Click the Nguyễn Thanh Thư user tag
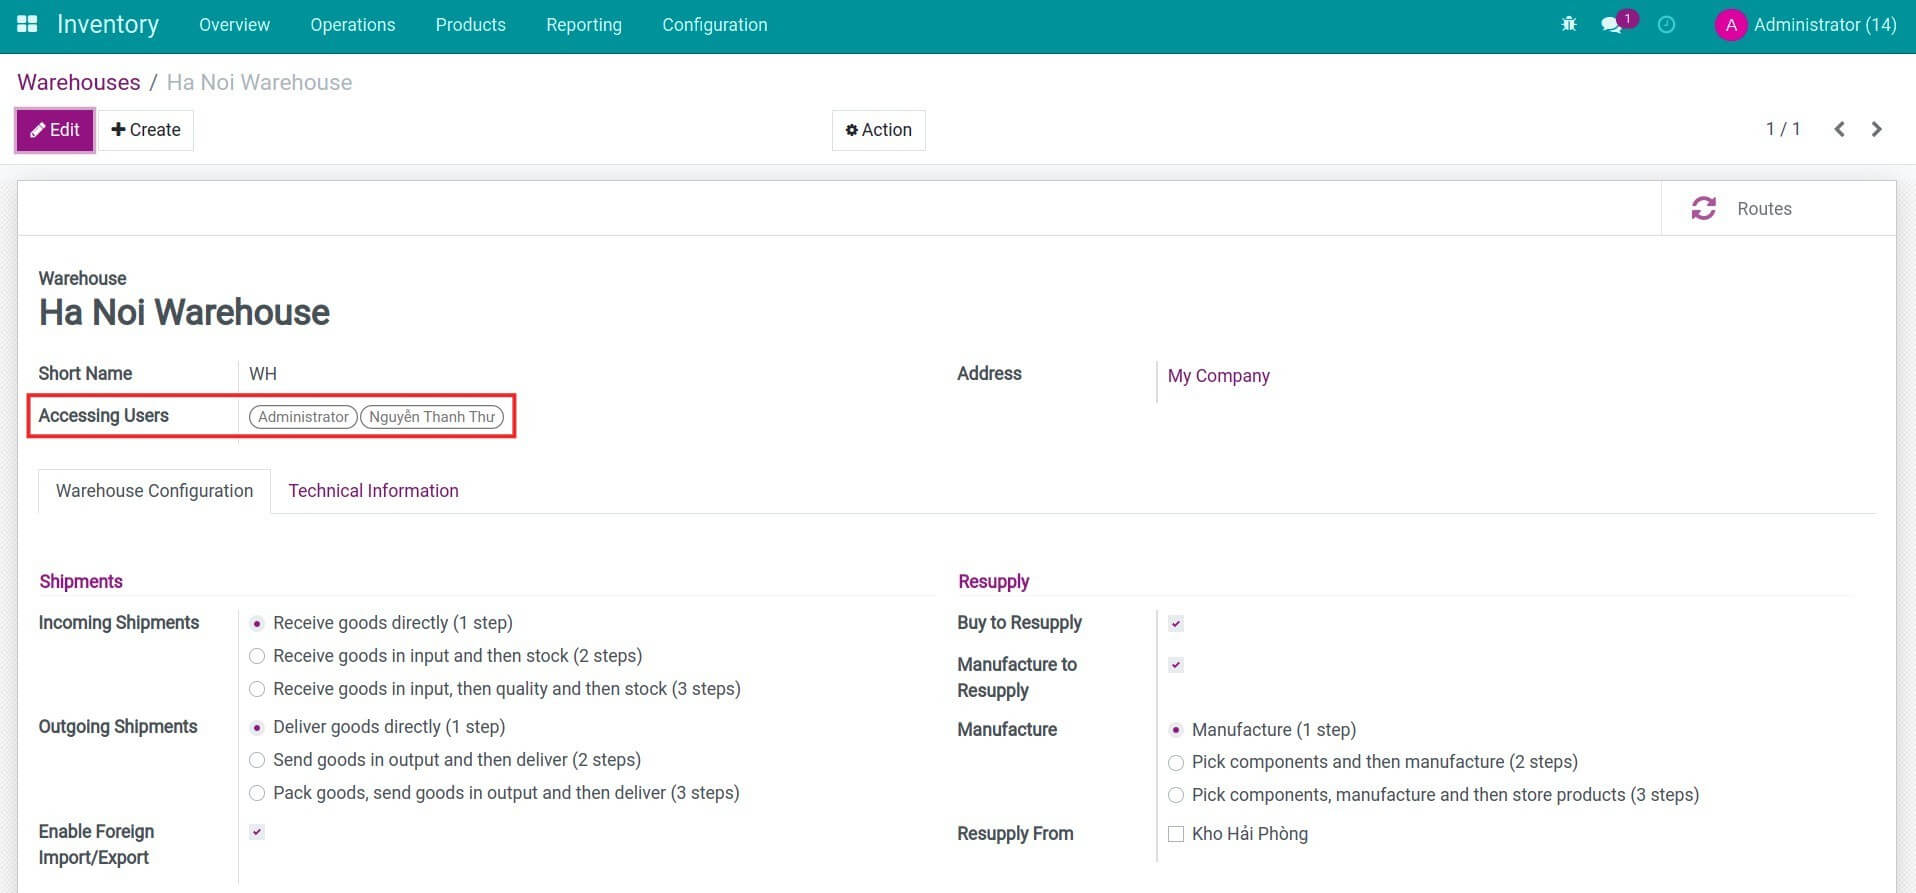Screen dimensions: 1916x893 431,417
